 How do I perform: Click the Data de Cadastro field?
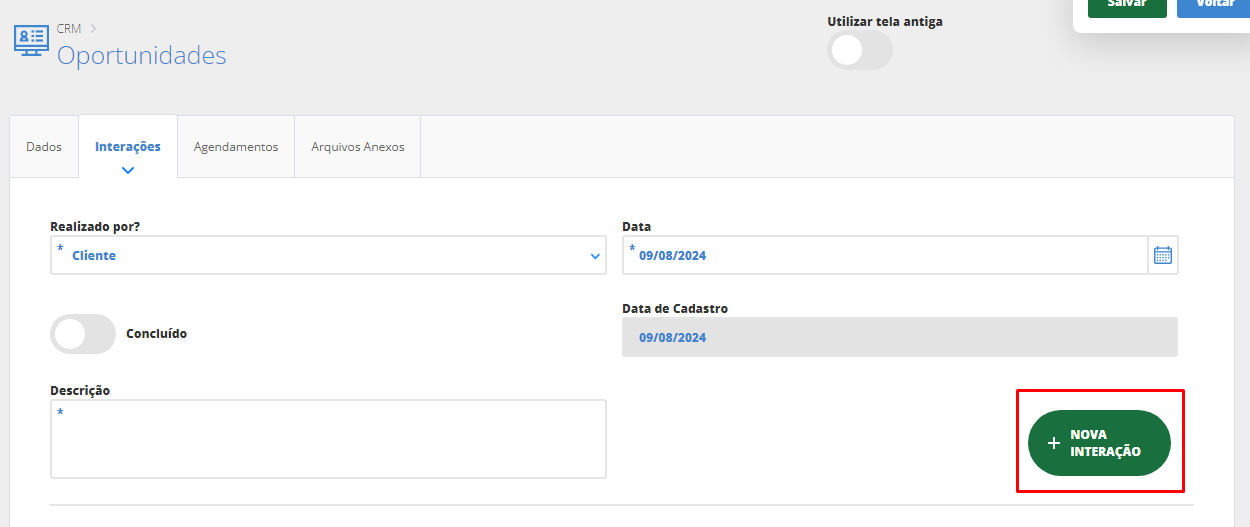click(900, 337)
